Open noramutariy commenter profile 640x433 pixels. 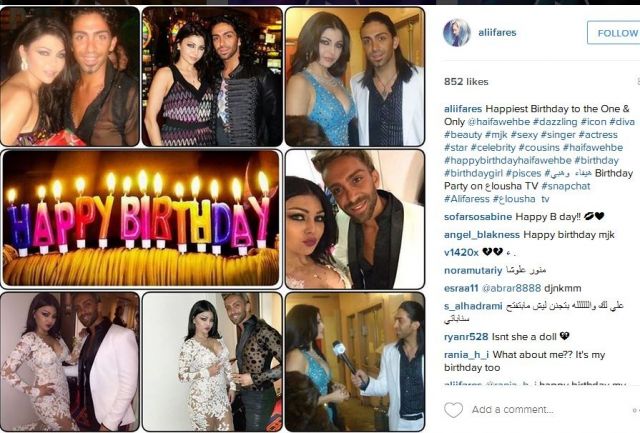[x=473, y=270]
